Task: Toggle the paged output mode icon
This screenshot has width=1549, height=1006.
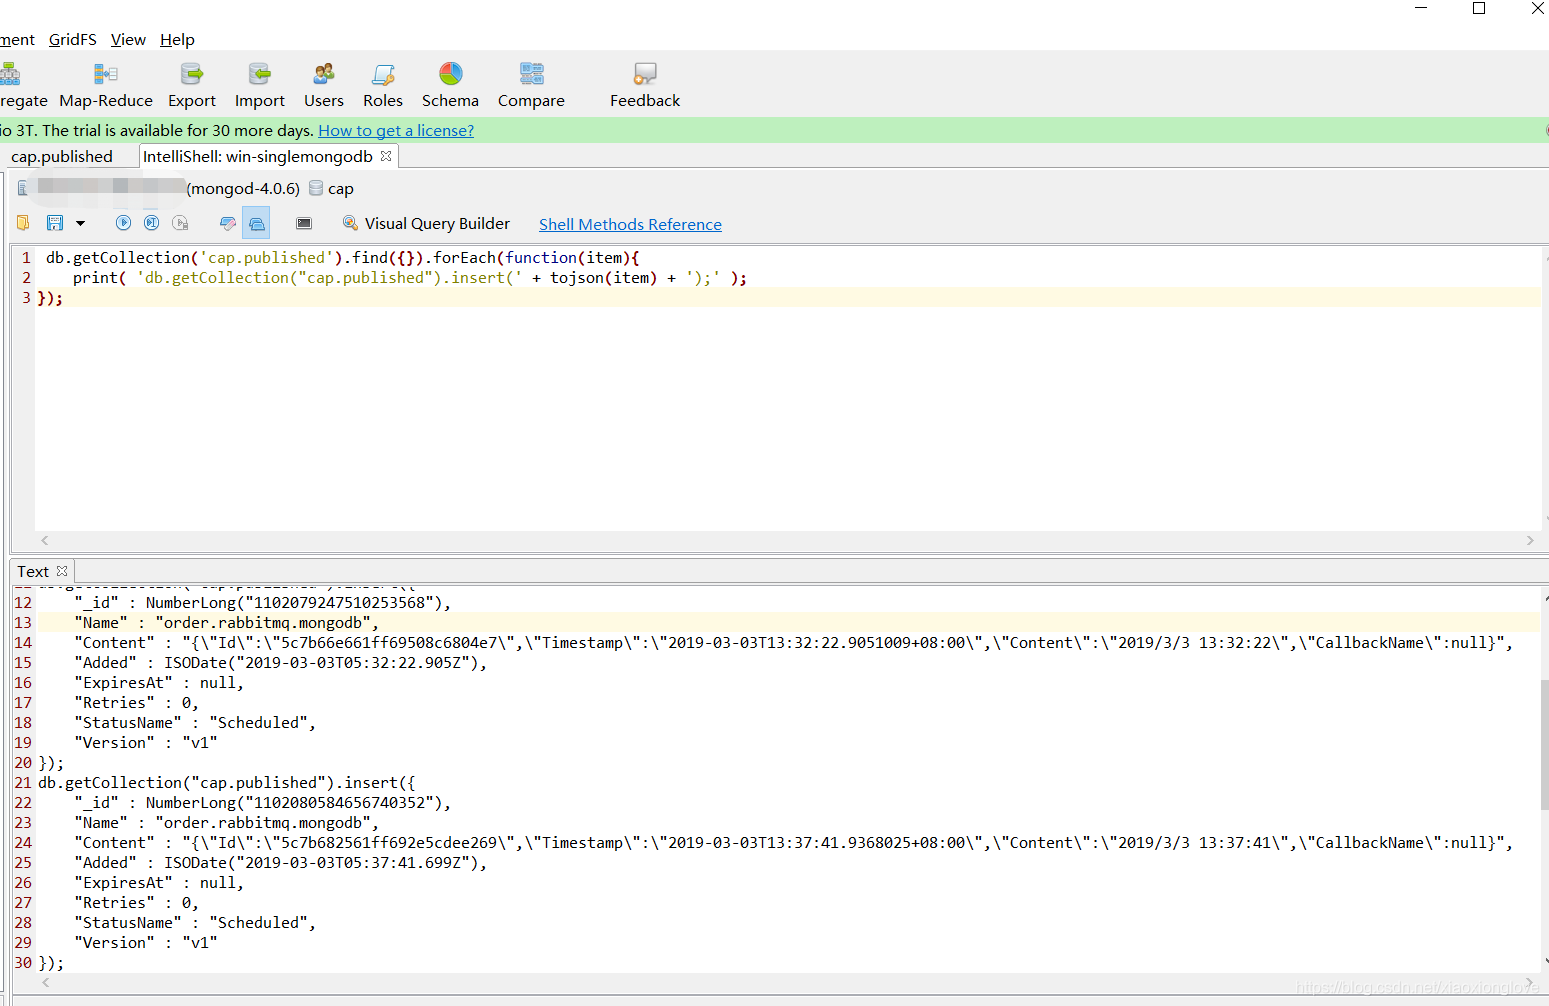Action: tap(256, 222)
